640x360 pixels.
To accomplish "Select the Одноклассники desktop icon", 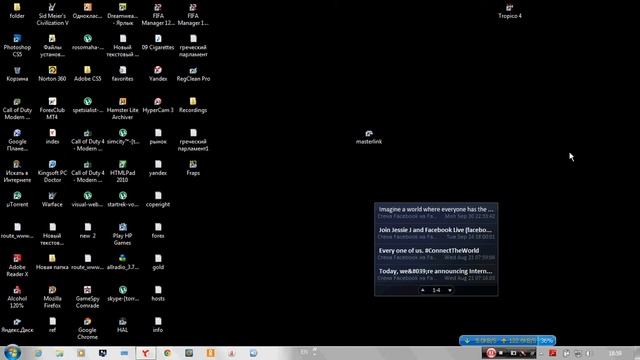I will [87, 11].
